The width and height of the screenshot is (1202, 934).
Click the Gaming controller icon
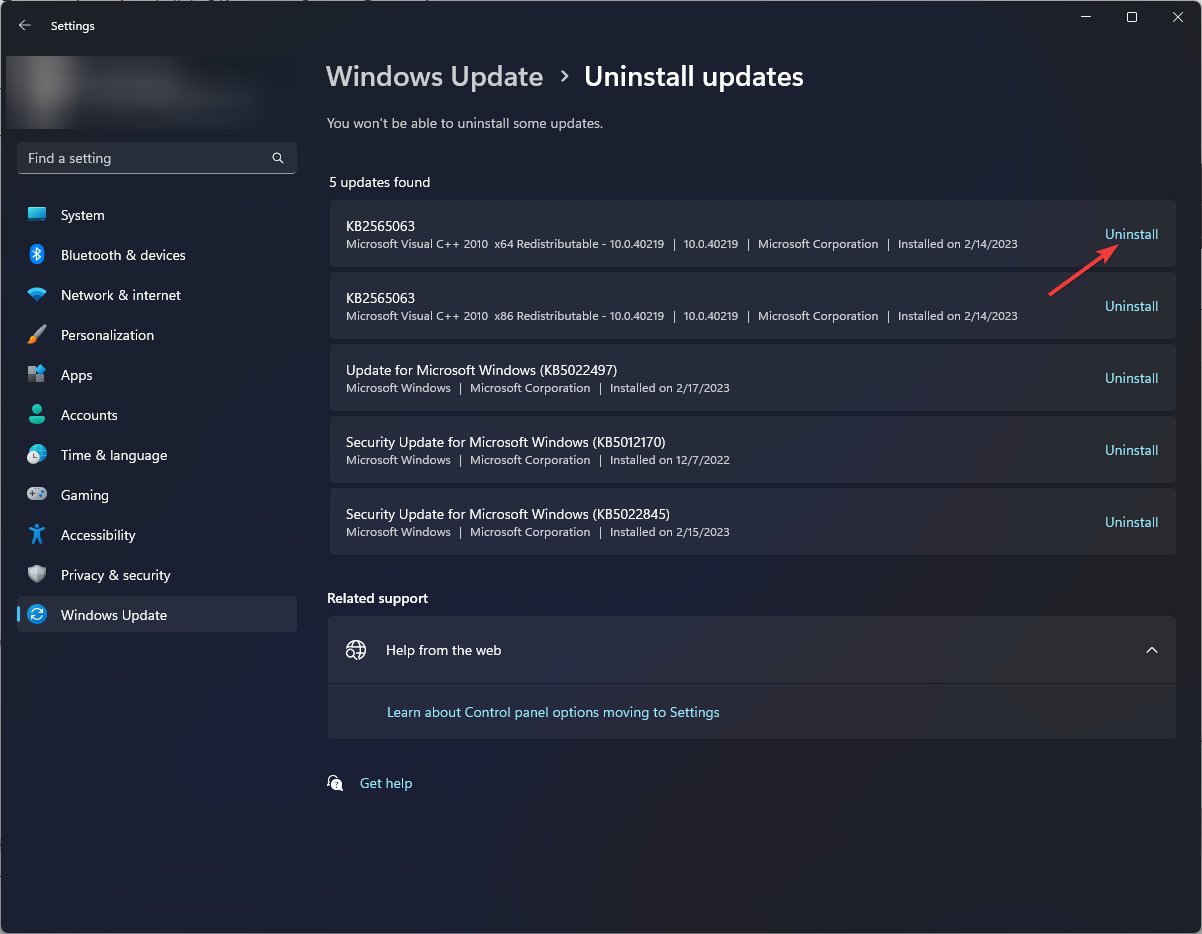pyautogui.click(x=37, y=495)
